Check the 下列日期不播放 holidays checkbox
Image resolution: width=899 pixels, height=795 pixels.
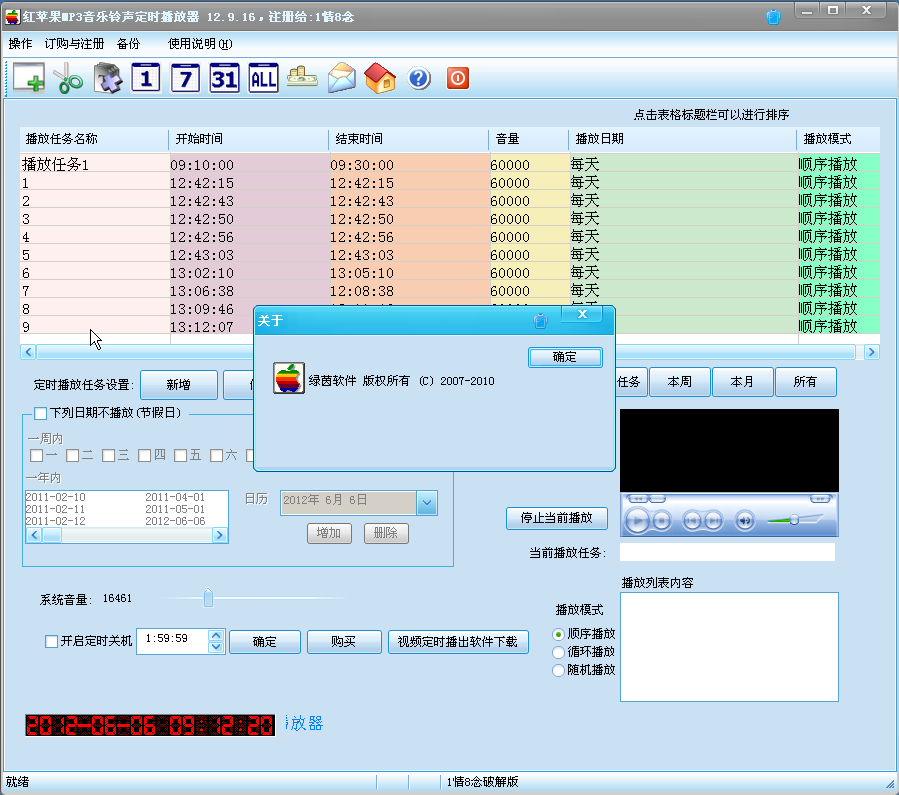(40, 413)
